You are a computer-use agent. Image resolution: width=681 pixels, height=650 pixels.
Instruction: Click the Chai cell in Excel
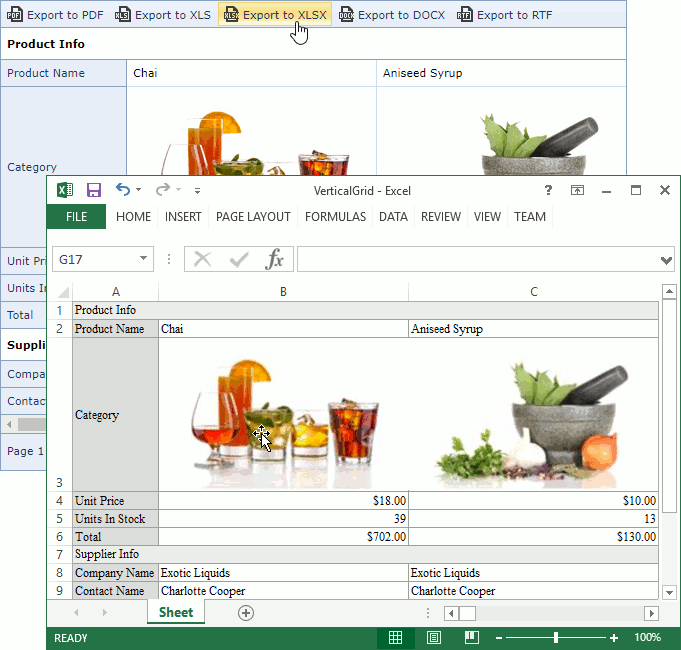click(283, 329)
